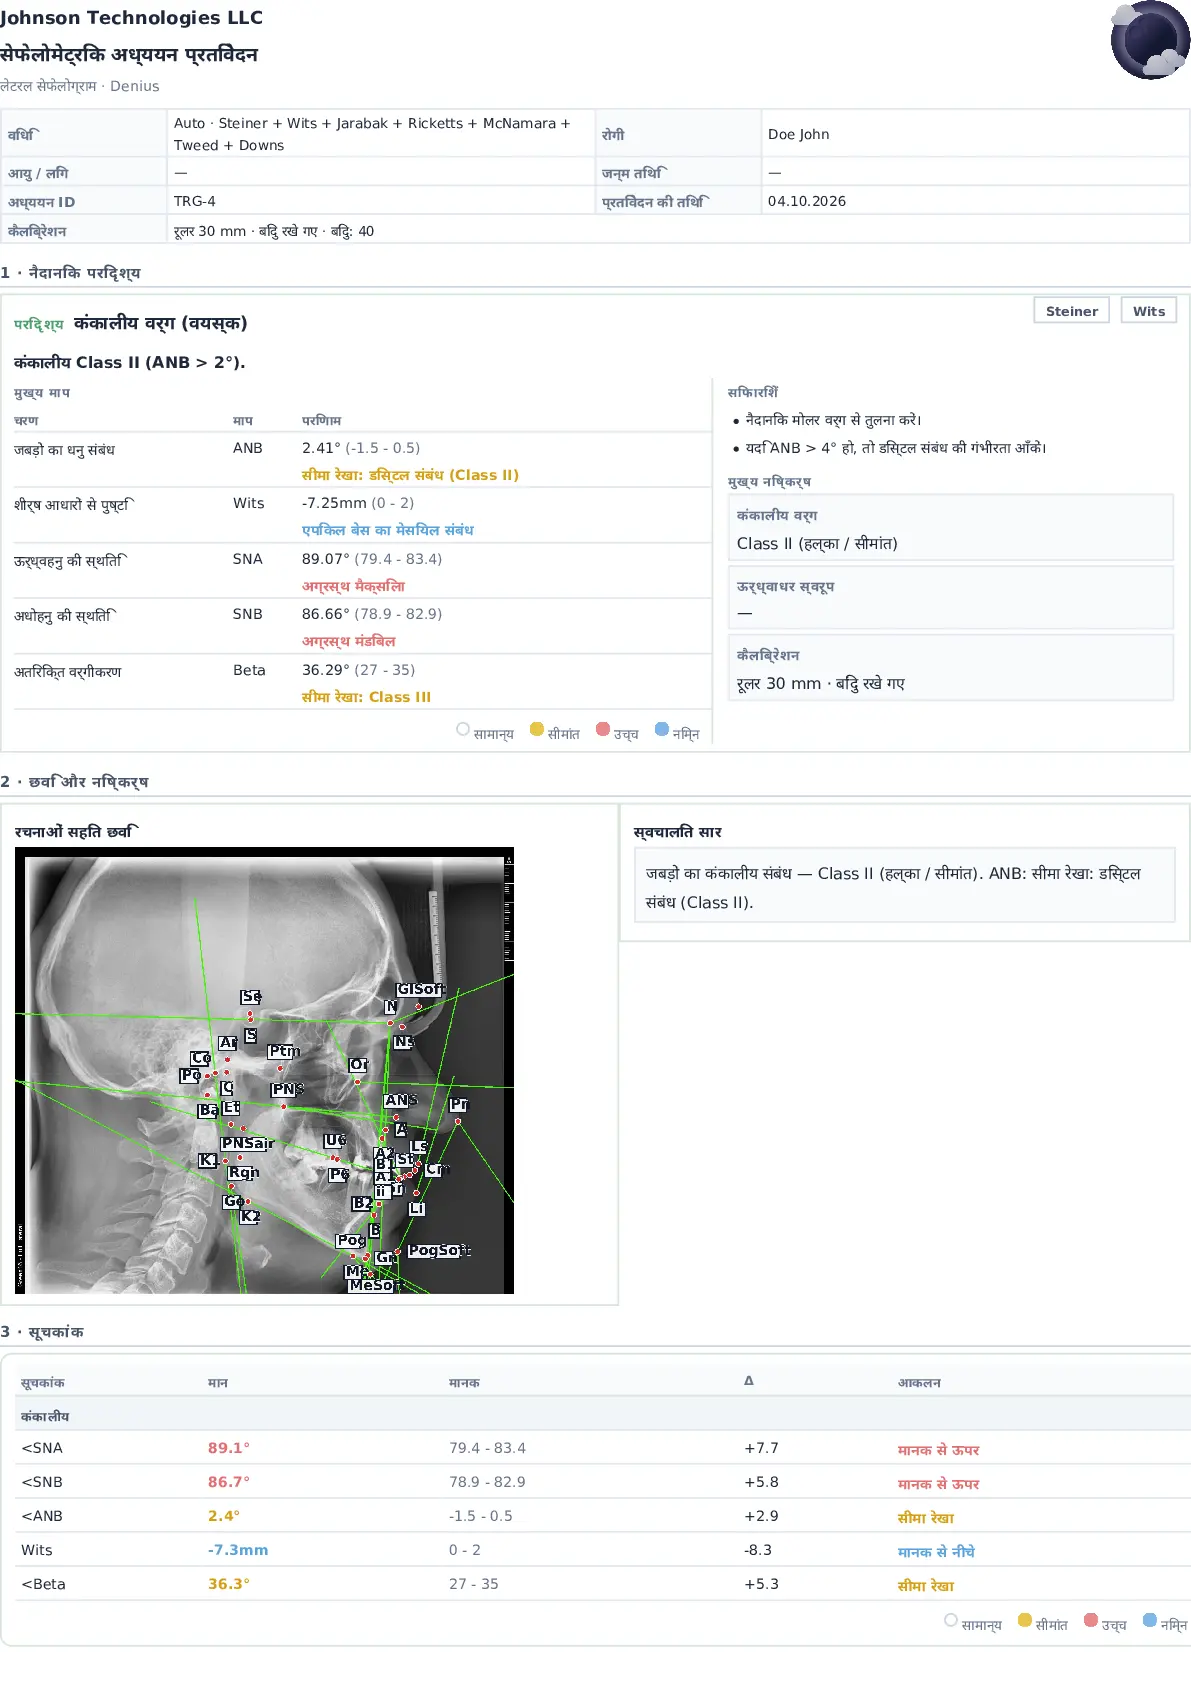
Task: Click the heading "कंकालीय Class II (ANB > 2°)."
Action: click(130, 362)
